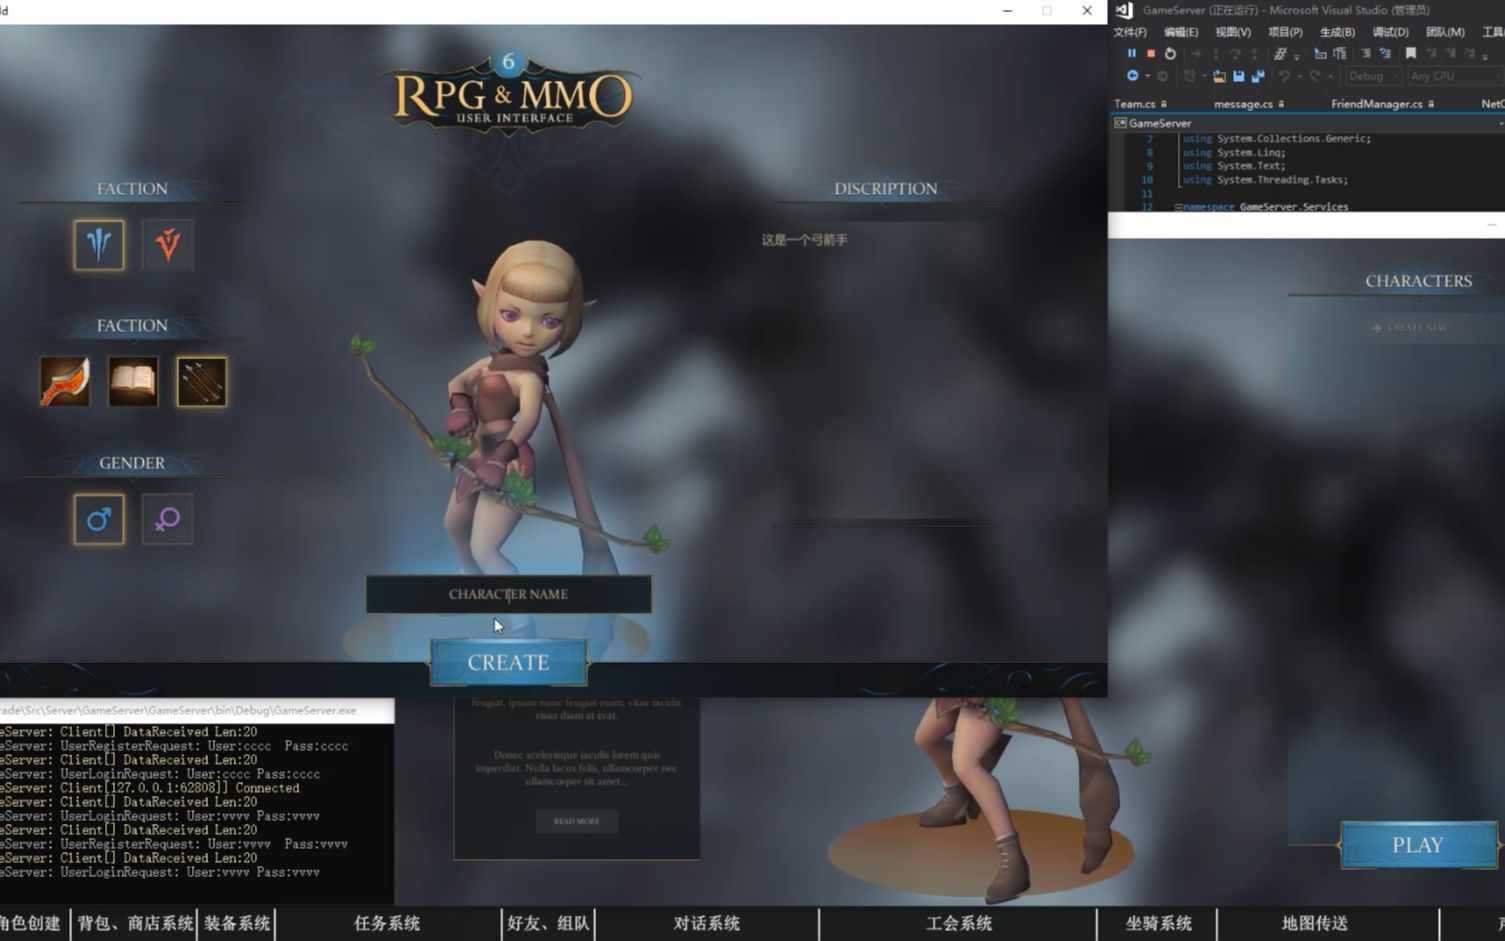This screenshot has width=1505, height=941.
Task: Select the arrows archer class icon
Action: pyautogui.click(x=201, y=381)
